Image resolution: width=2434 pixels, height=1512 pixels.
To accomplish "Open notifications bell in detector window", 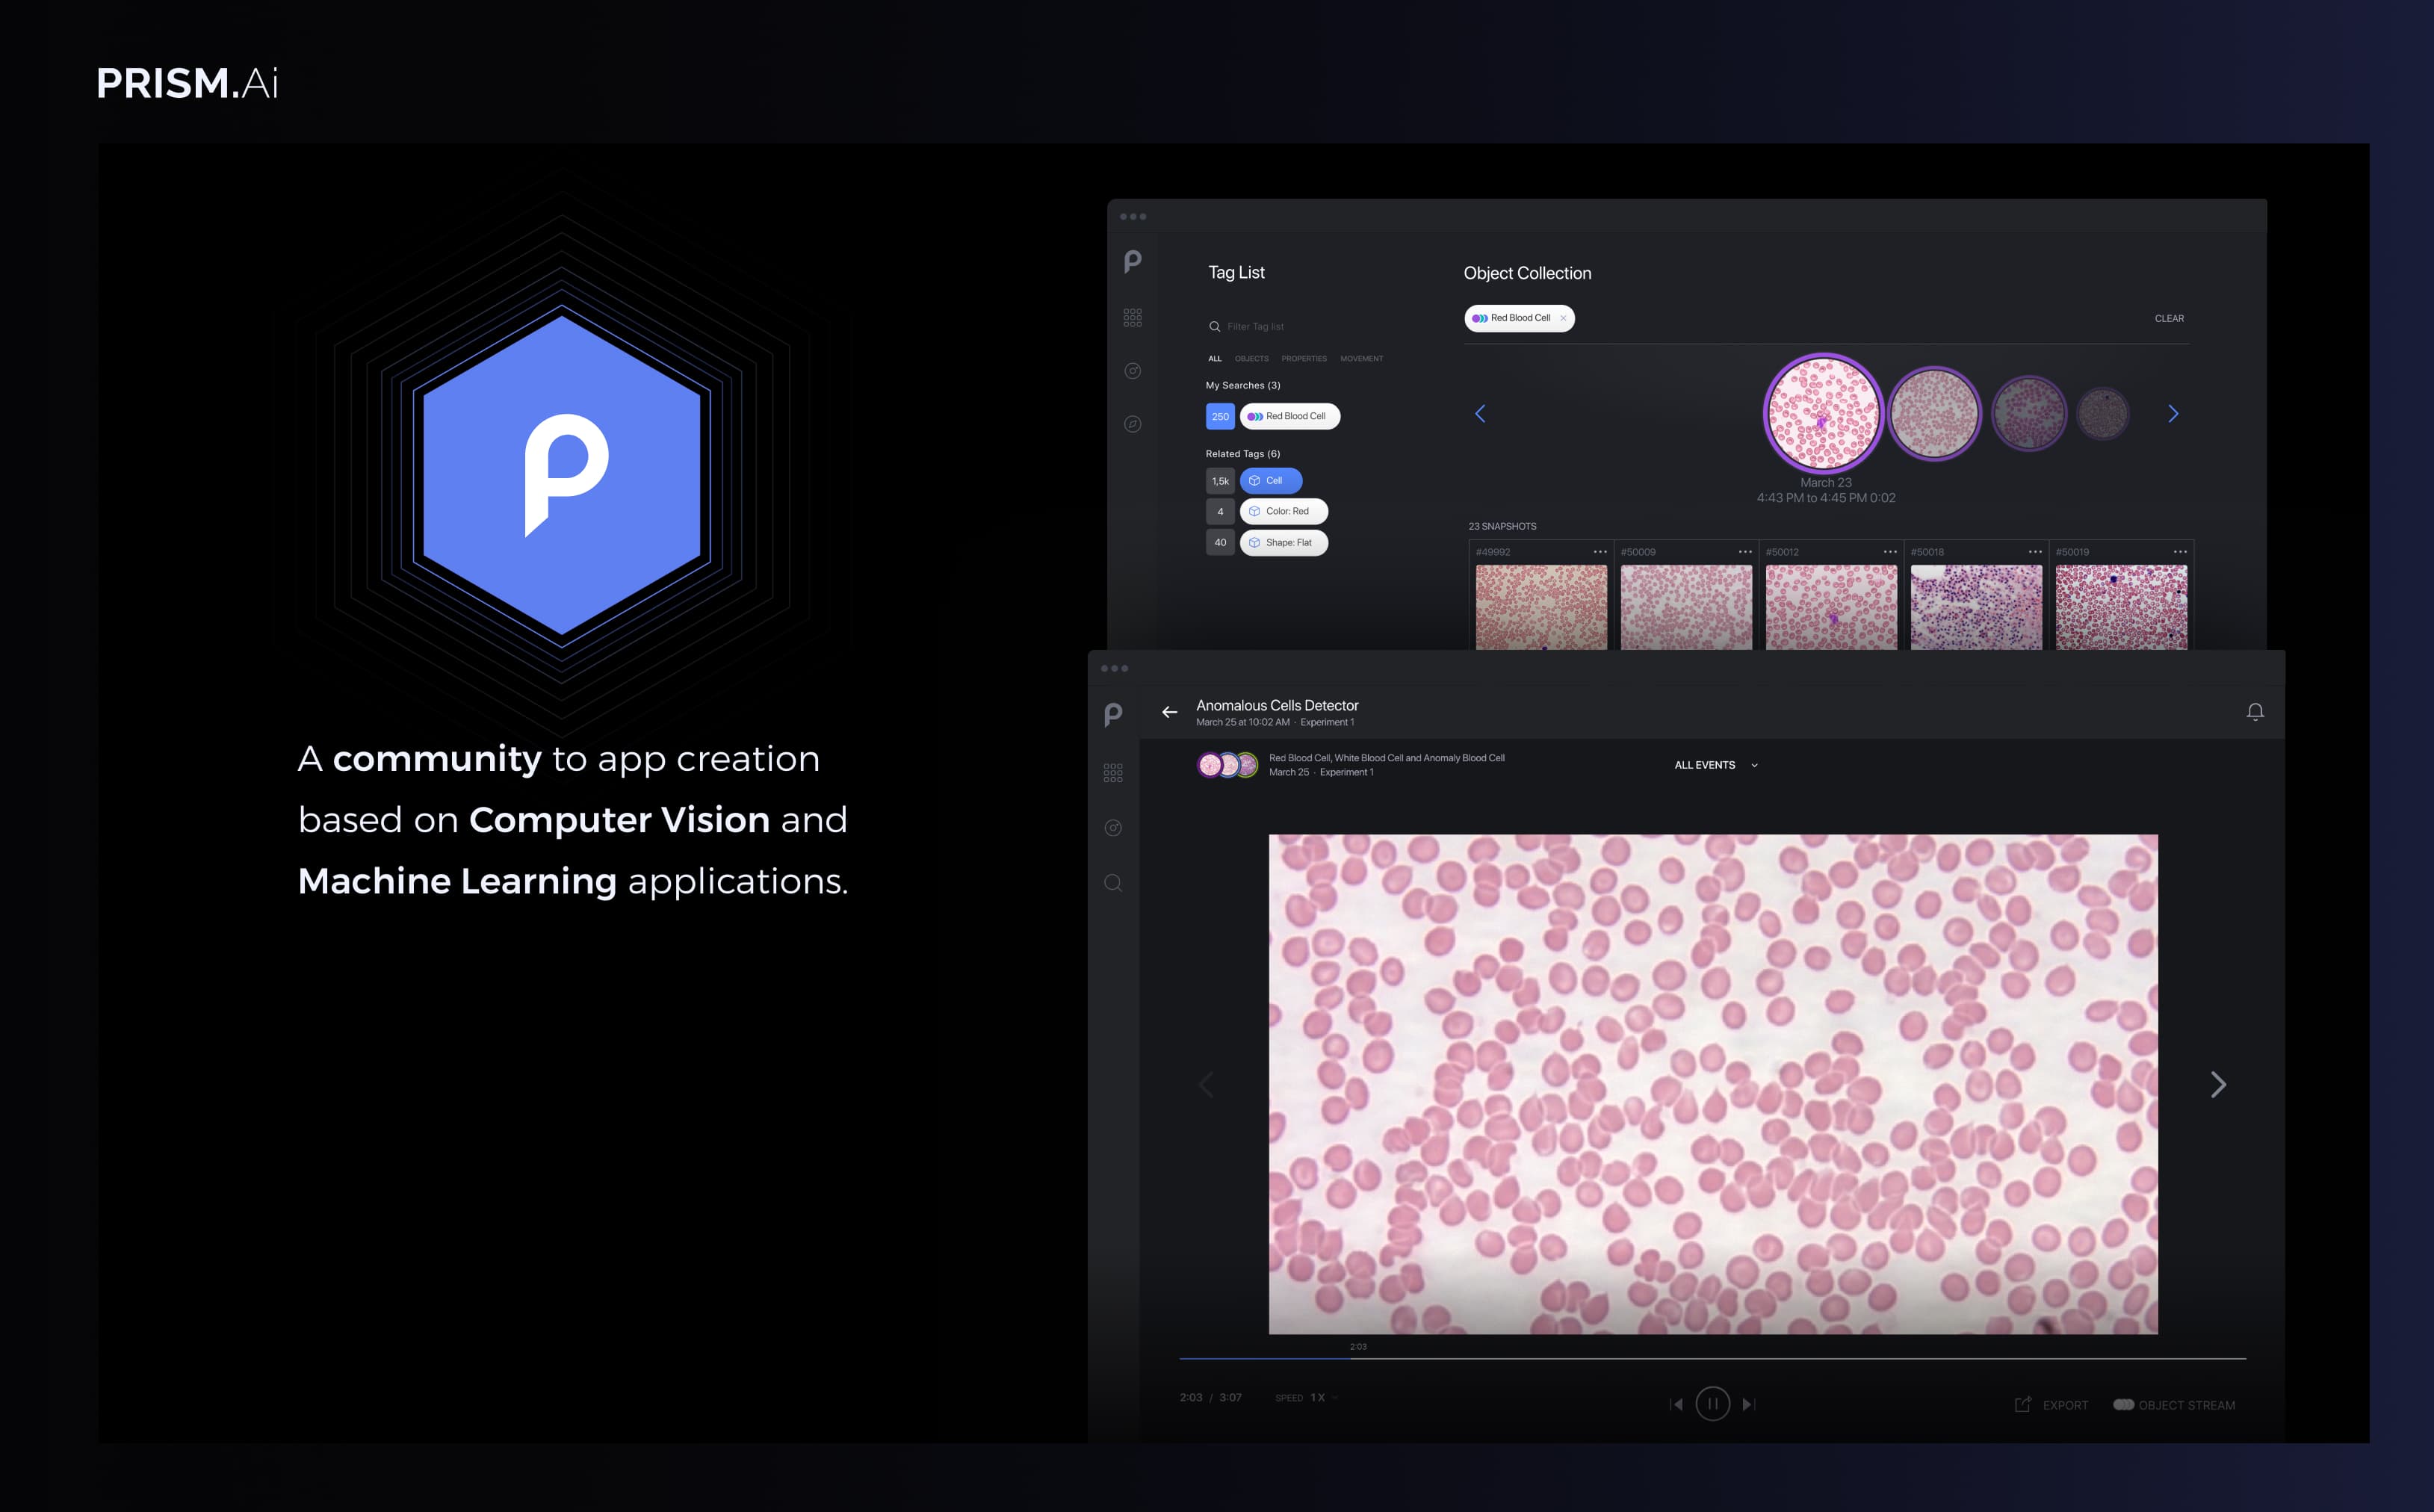I will tap(2255, 712).
